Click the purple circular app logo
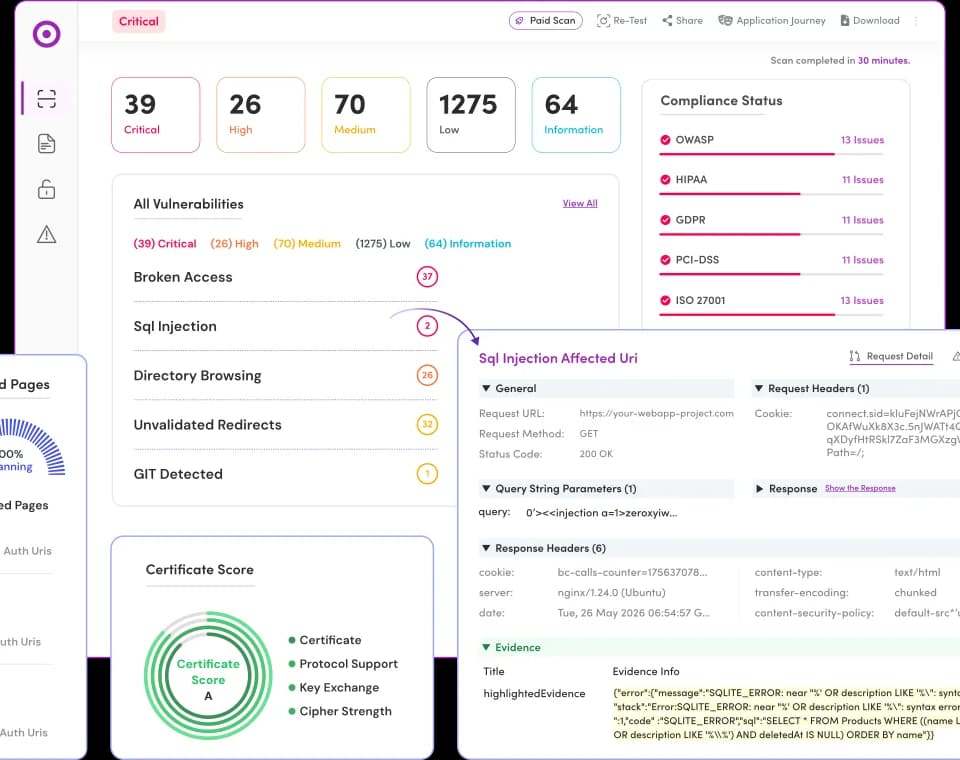960x760 pixels. pyautogui.click(x=47, y=34)
